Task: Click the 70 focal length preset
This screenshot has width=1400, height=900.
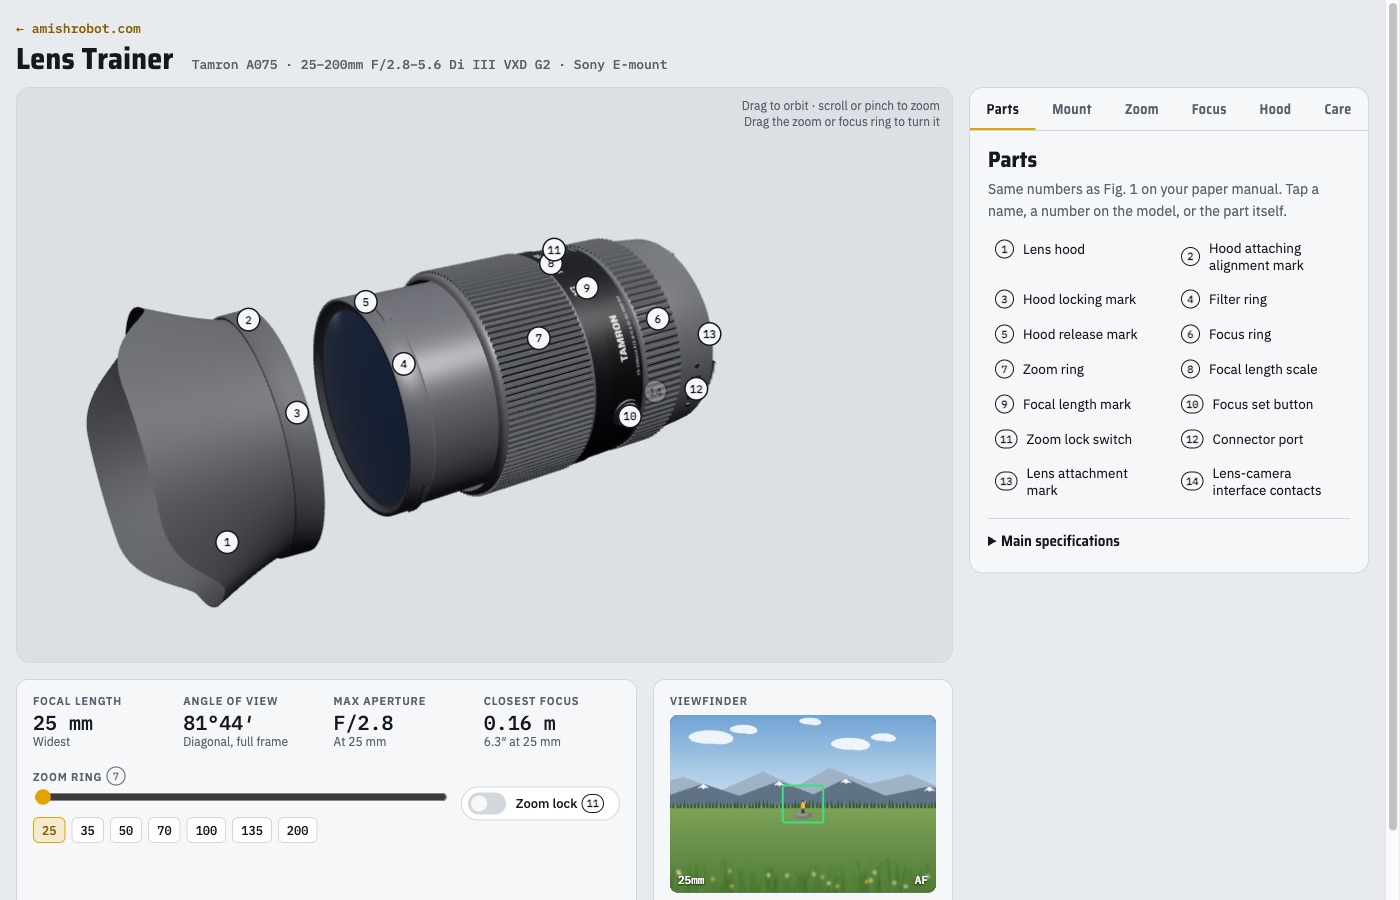Action: 165,830
